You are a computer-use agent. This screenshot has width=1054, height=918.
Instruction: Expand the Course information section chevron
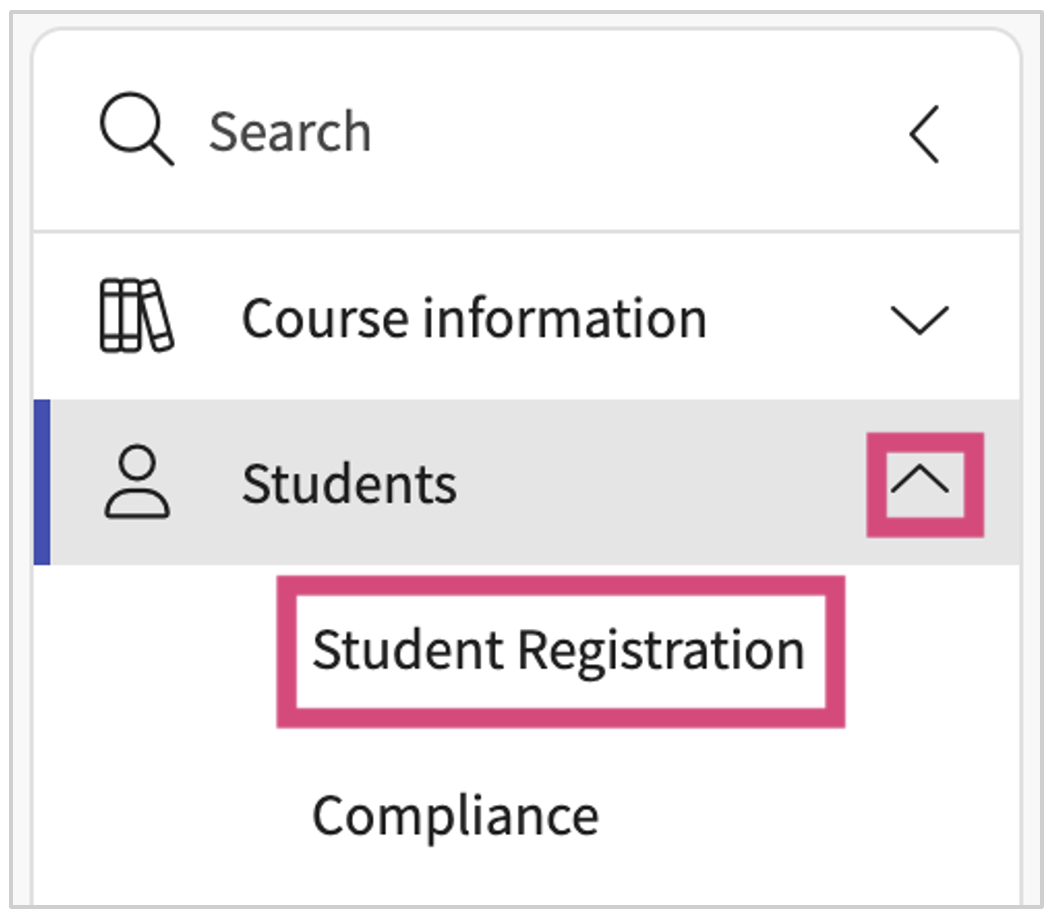click(x=918, y=320)
